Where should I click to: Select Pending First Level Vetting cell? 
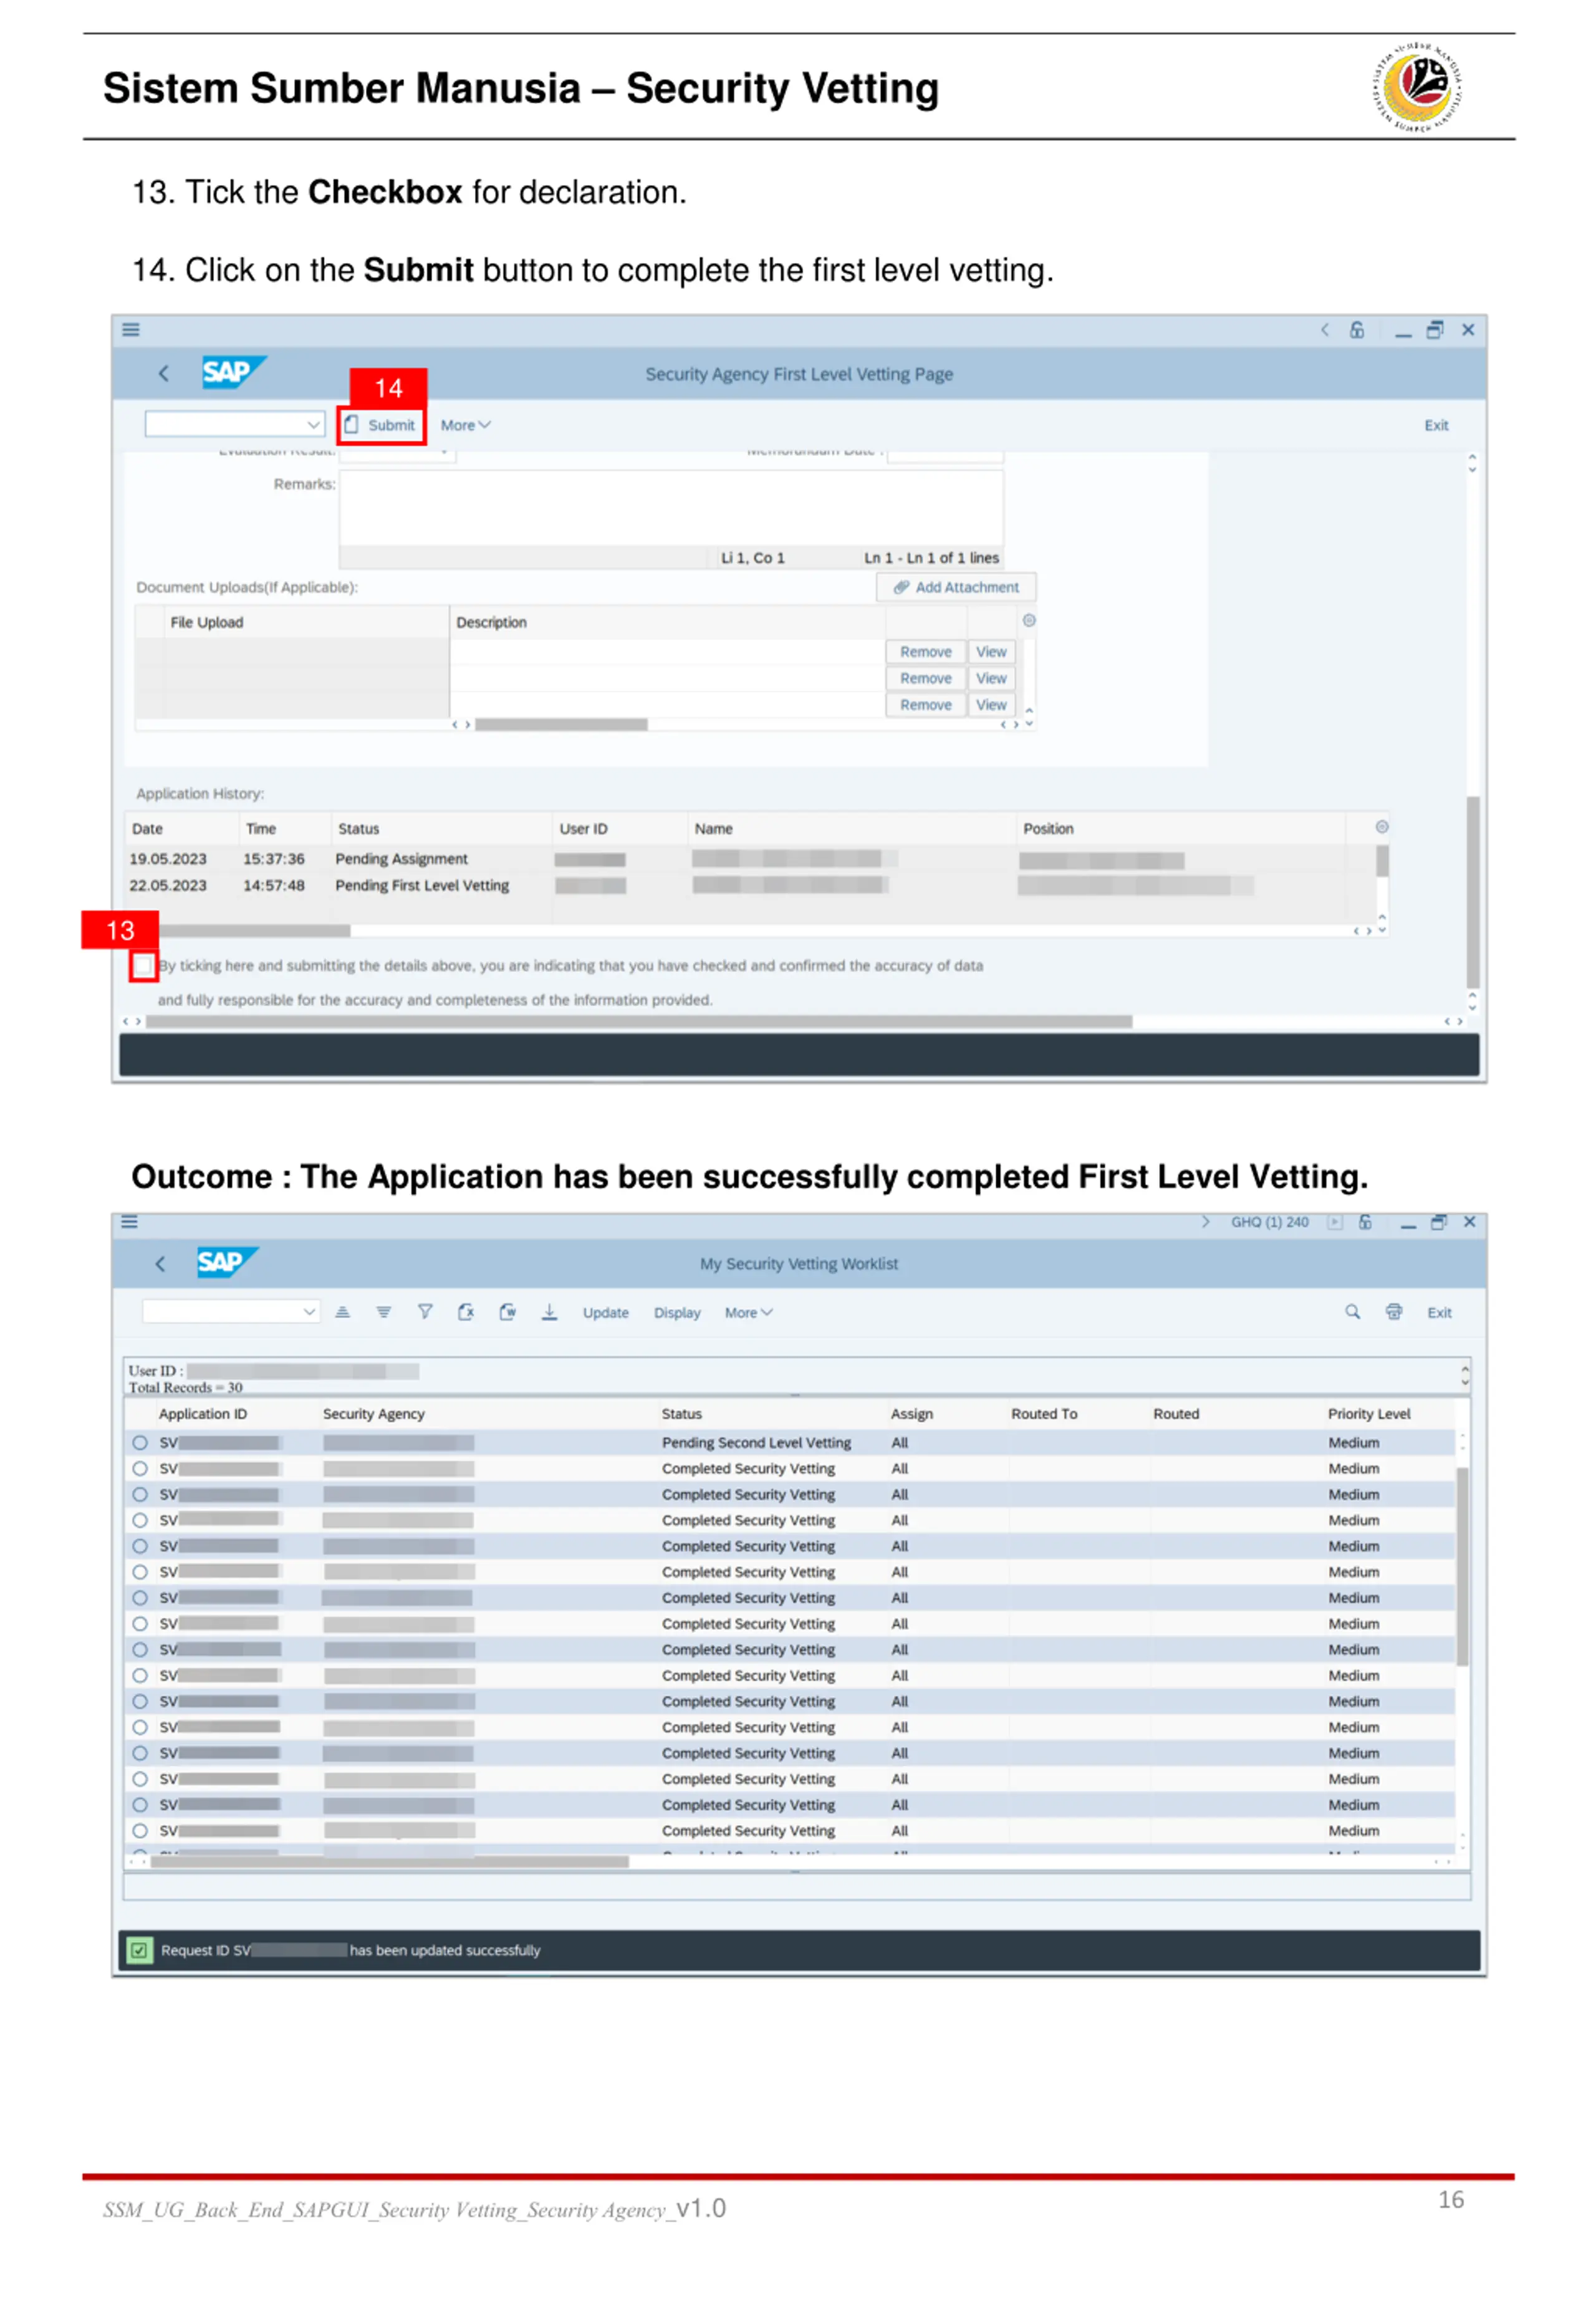coord(422,885)
